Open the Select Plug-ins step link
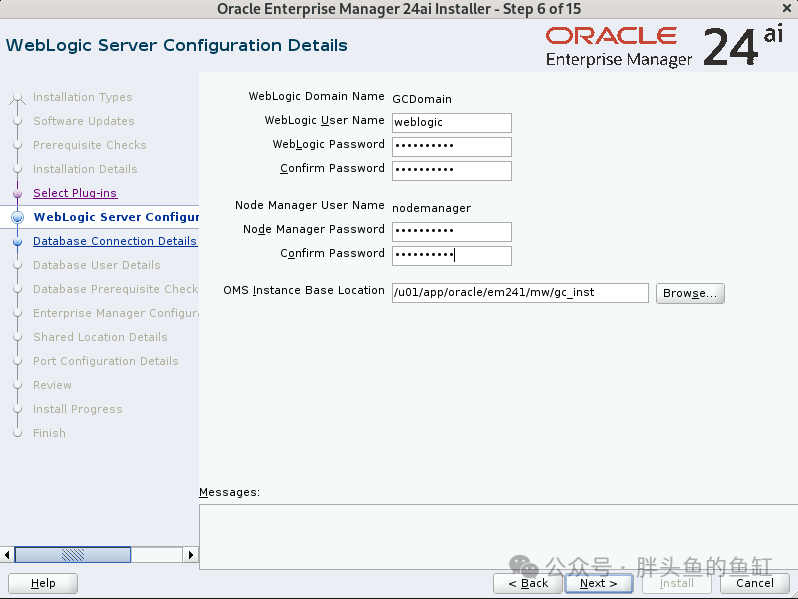 (75, 193)
